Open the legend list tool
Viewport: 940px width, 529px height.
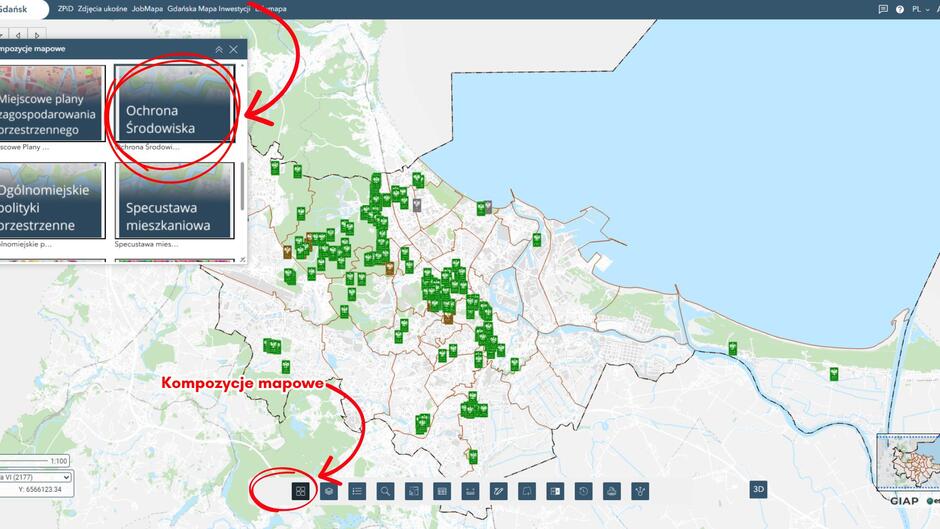point(357,491)
